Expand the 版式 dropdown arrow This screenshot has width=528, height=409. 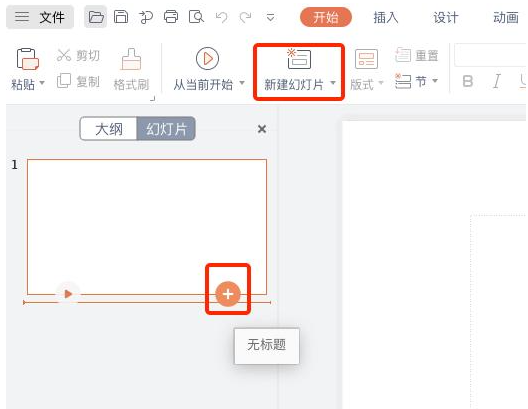(381, 83)
